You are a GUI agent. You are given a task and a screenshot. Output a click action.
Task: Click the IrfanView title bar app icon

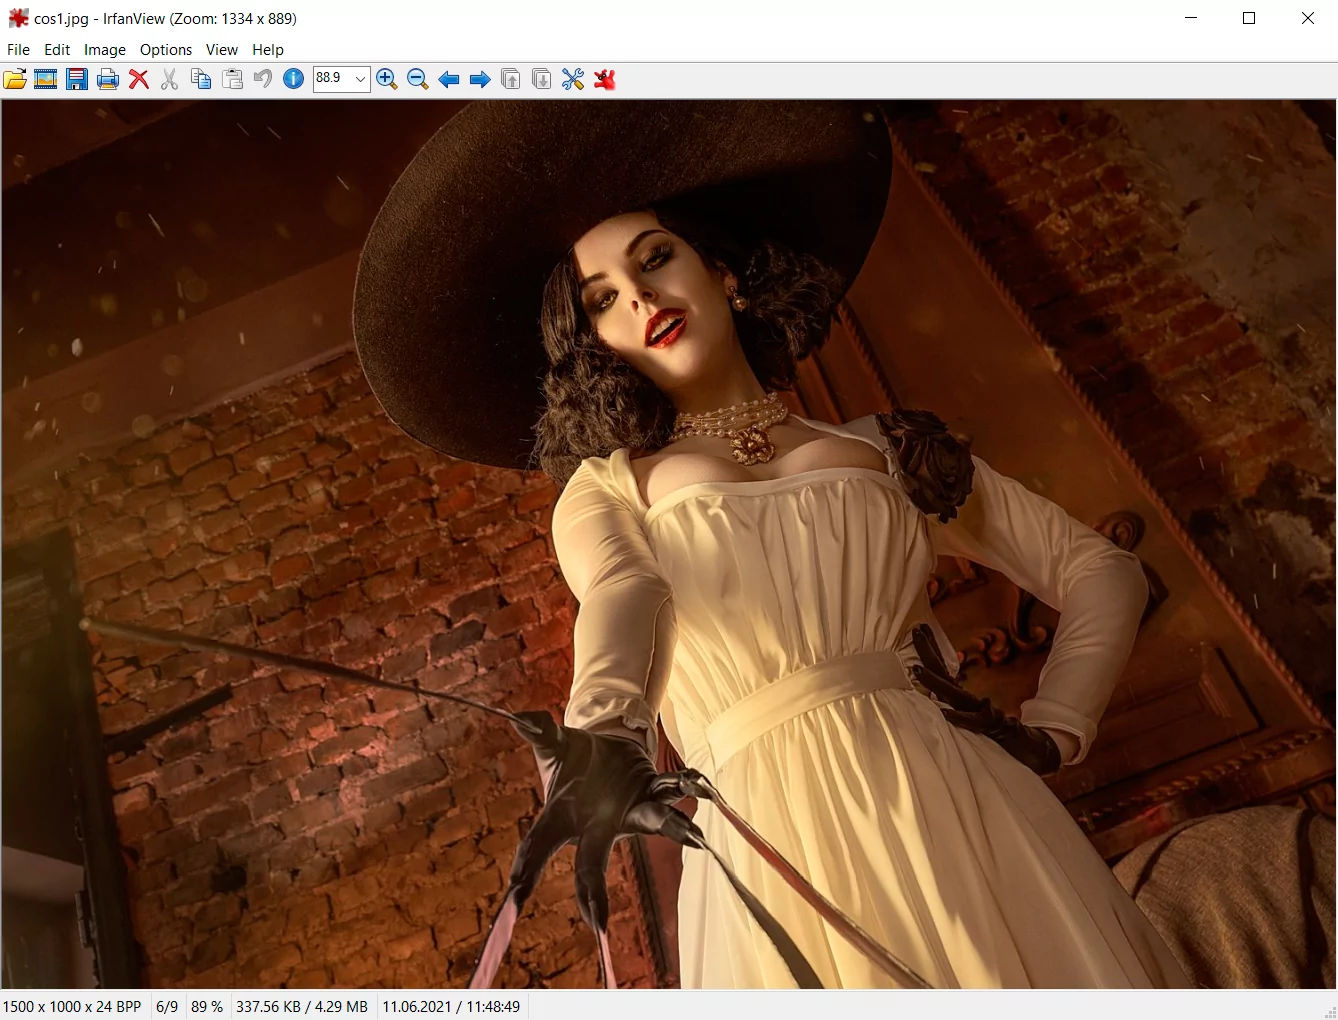tap(18, 18)
